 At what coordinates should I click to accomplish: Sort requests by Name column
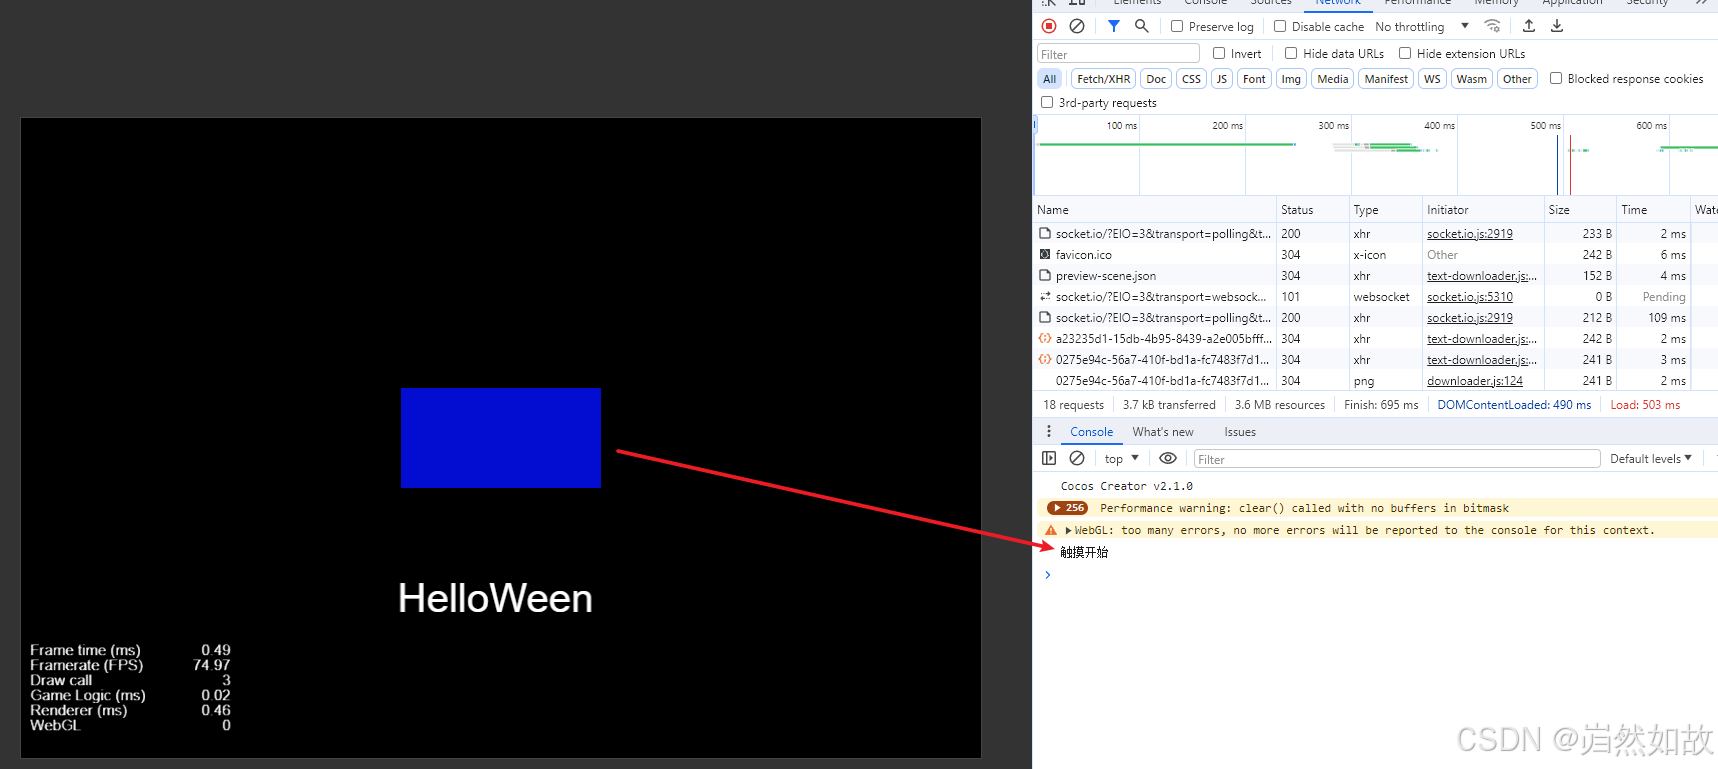pyautogui.click(x=1155, y=210)
